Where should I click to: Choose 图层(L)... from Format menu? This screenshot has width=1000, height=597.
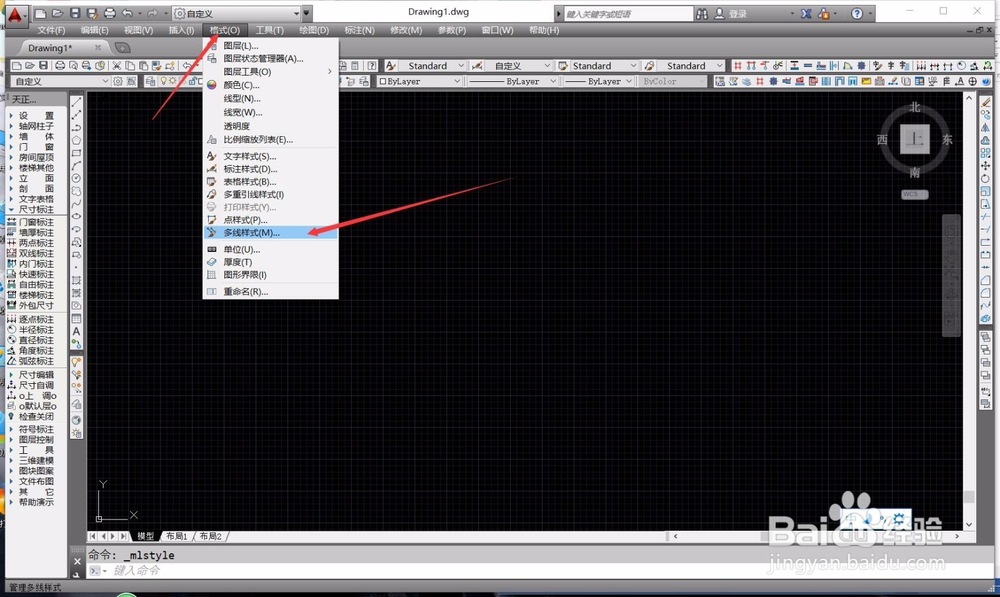click(x=271, y=46)
